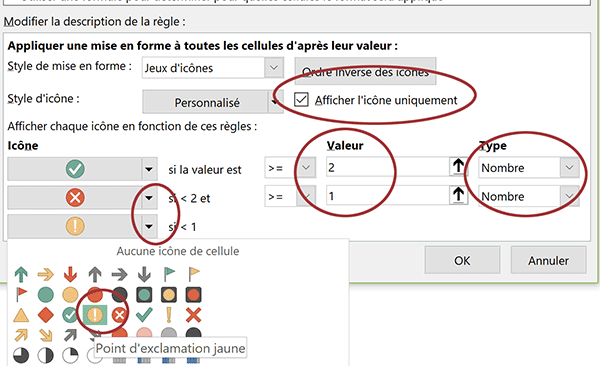Click range selector beside value 2
Viewport: 600px width, 366px height.
tap(458, 167)
